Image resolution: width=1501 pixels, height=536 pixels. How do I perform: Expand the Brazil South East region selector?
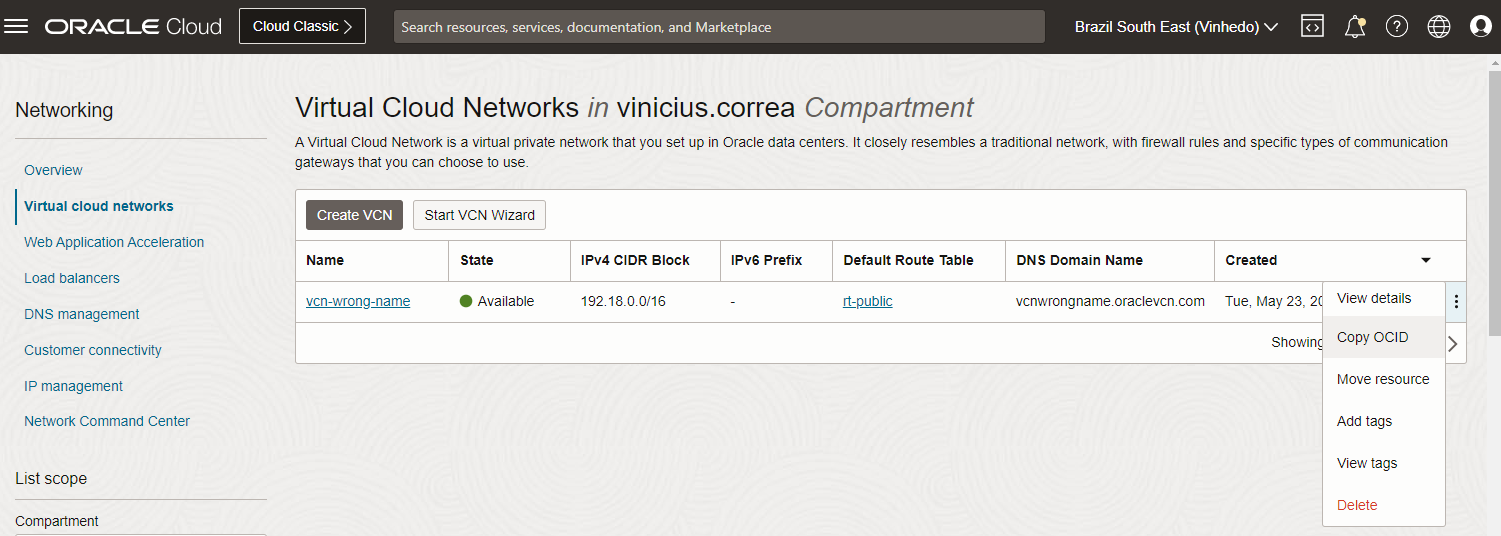(1176, 27)
